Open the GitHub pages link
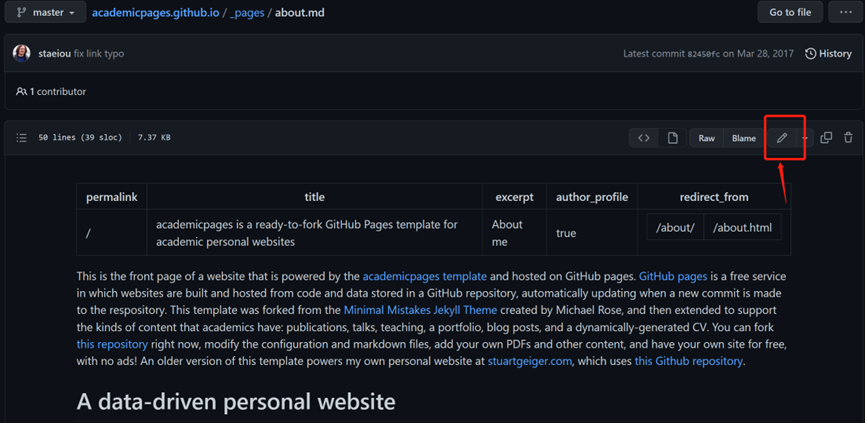The width and height of the screenshot is (865, 423). 673,276
